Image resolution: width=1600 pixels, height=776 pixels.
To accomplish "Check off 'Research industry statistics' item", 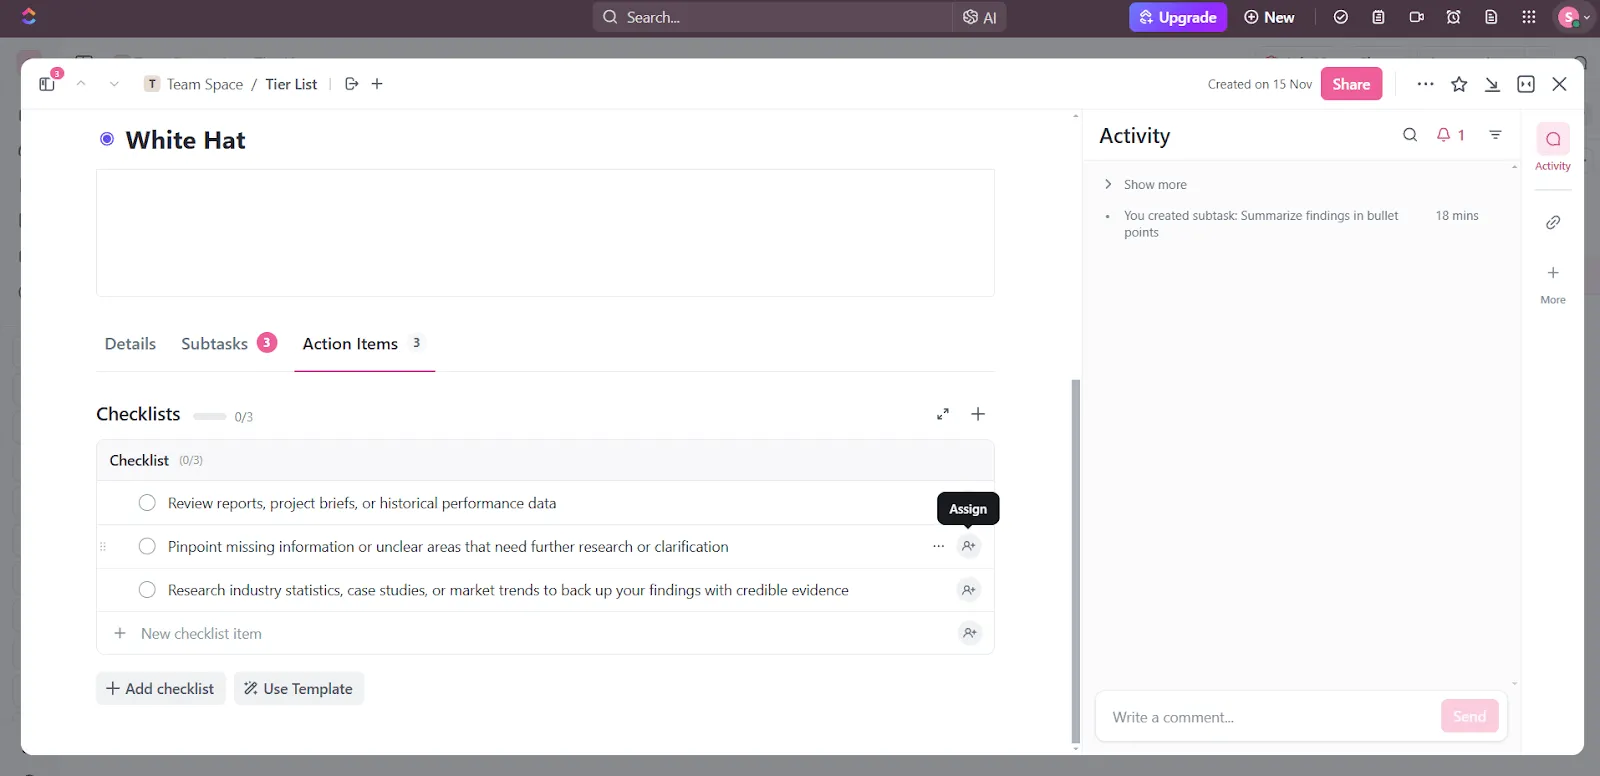I will [147, 590].
